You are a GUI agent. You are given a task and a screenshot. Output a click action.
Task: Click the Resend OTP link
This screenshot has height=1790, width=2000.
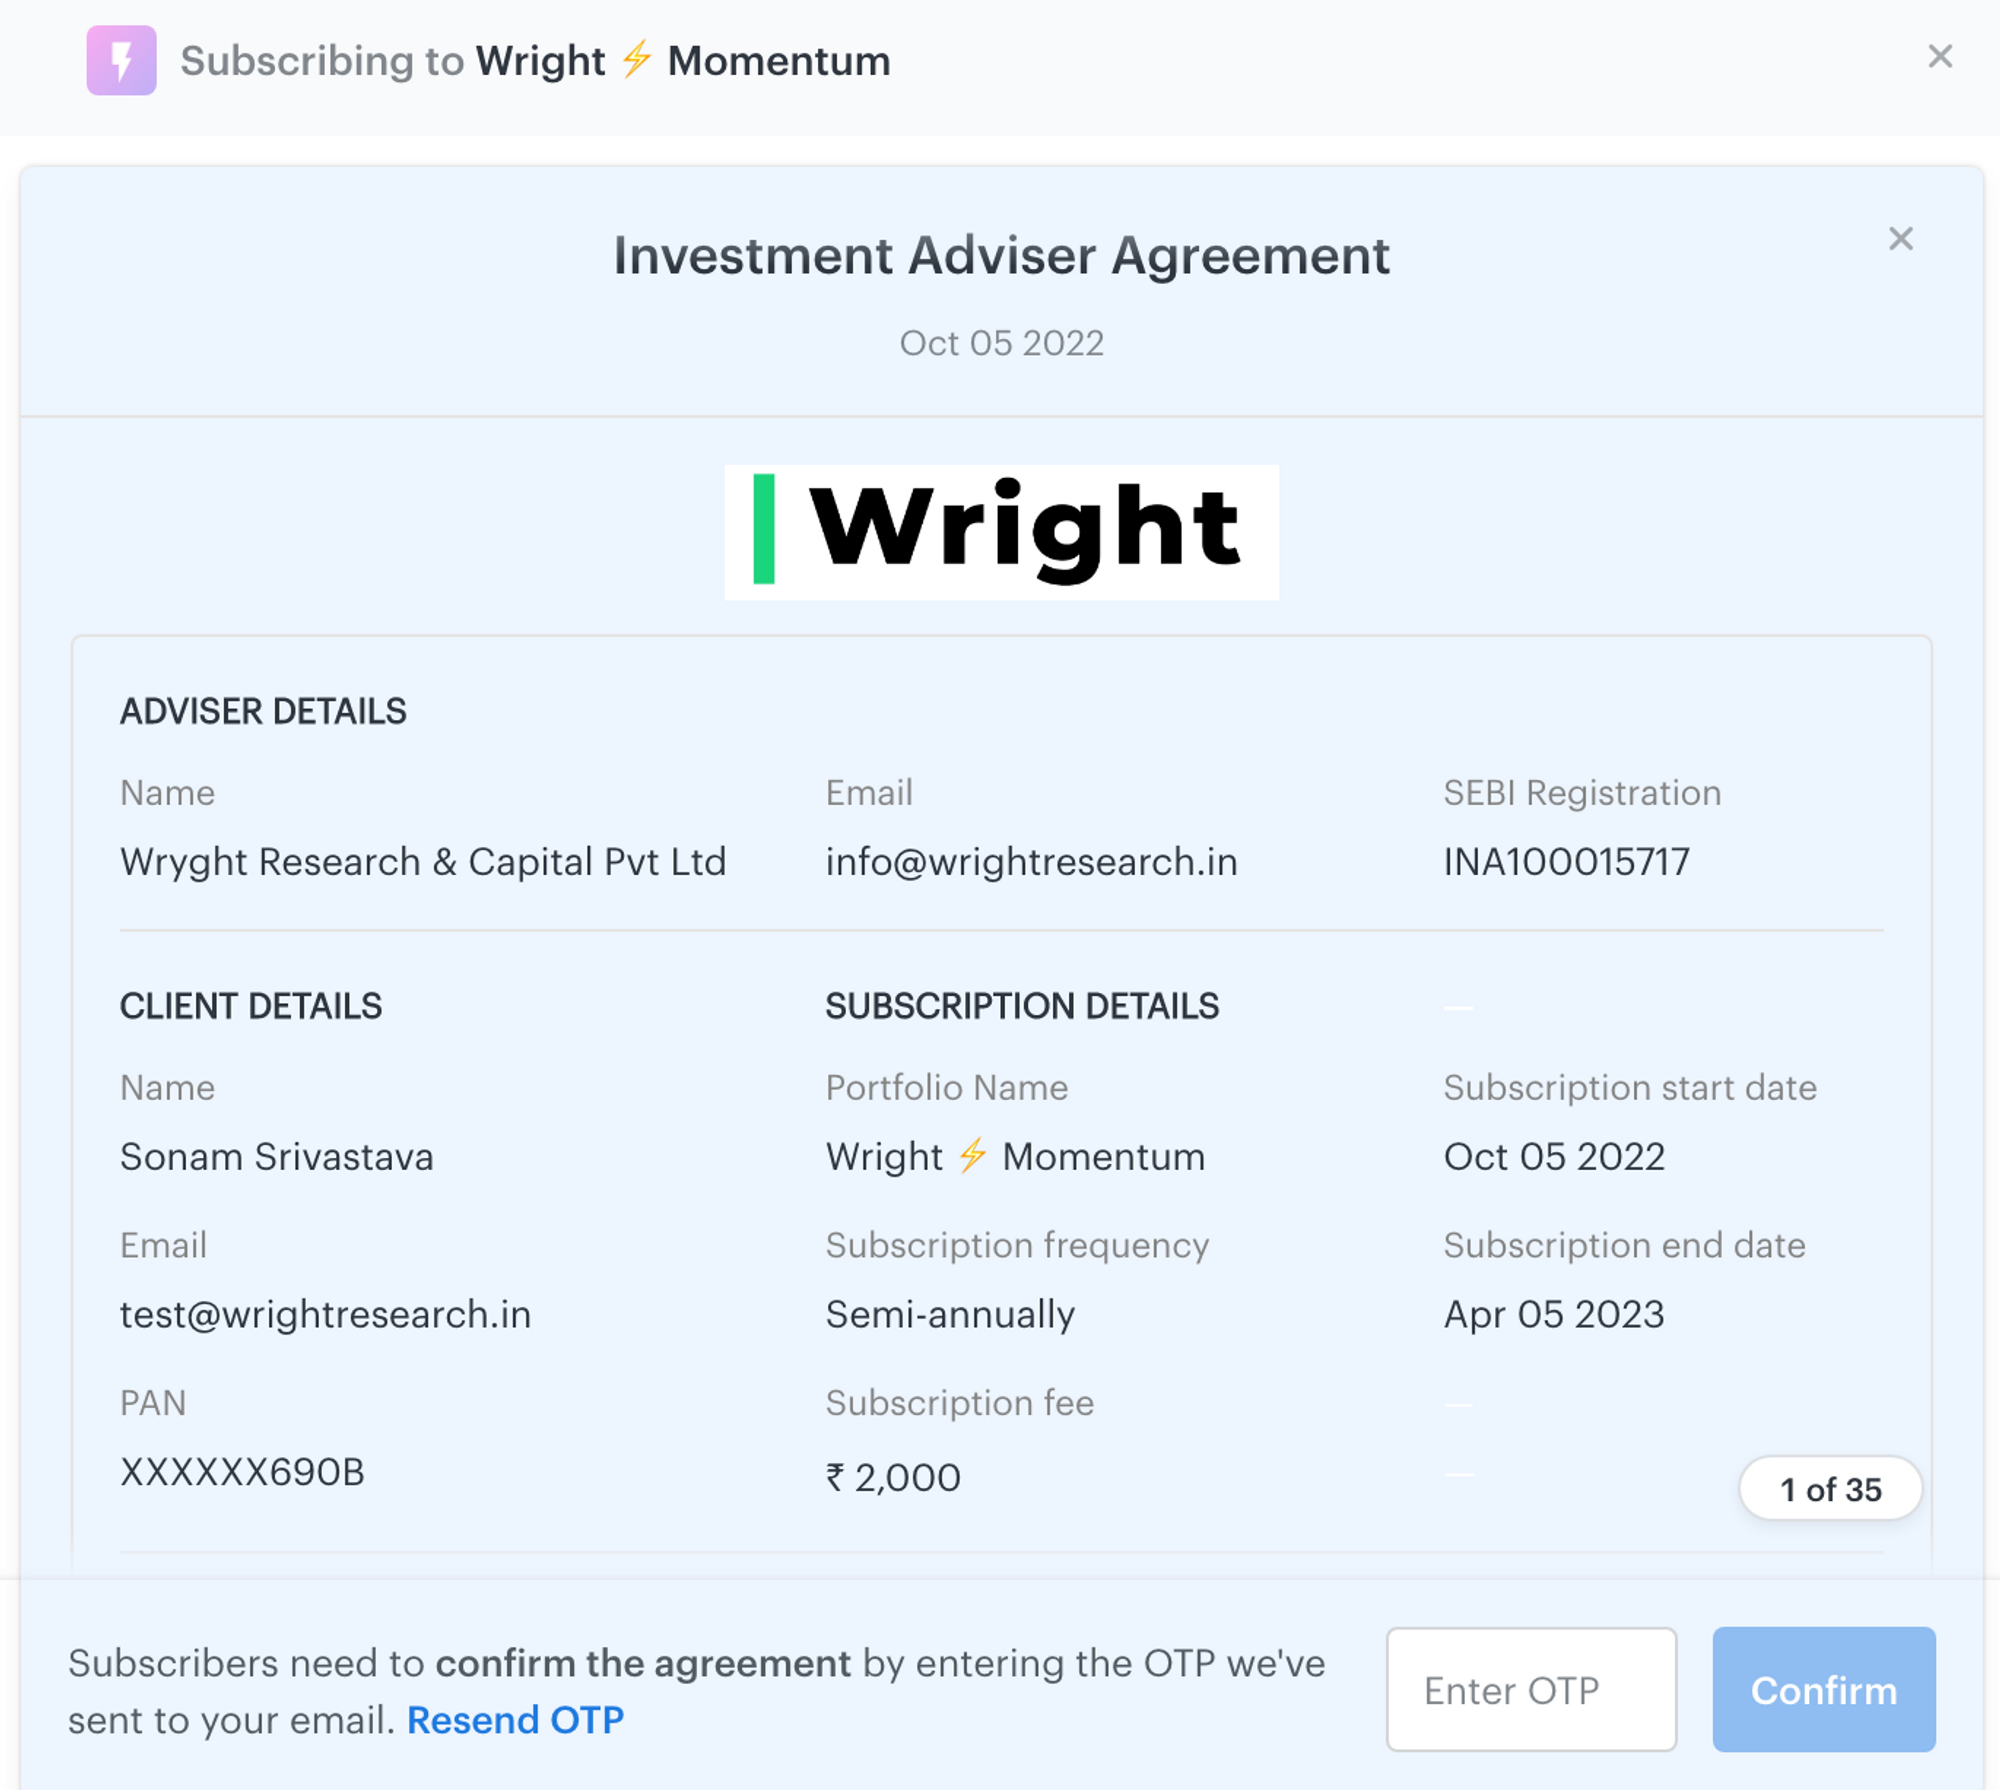pos(515,1720)
